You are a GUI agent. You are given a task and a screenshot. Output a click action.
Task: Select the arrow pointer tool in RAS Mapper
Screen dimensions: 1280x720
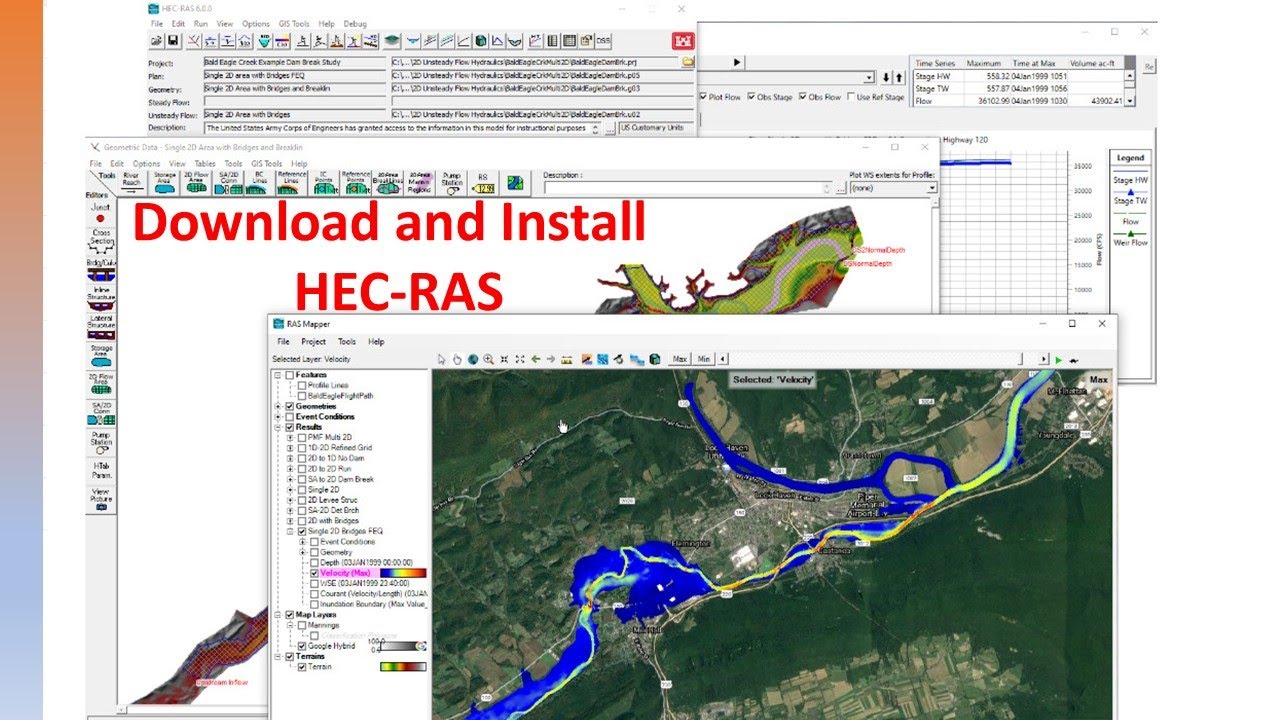click(442, 359)
